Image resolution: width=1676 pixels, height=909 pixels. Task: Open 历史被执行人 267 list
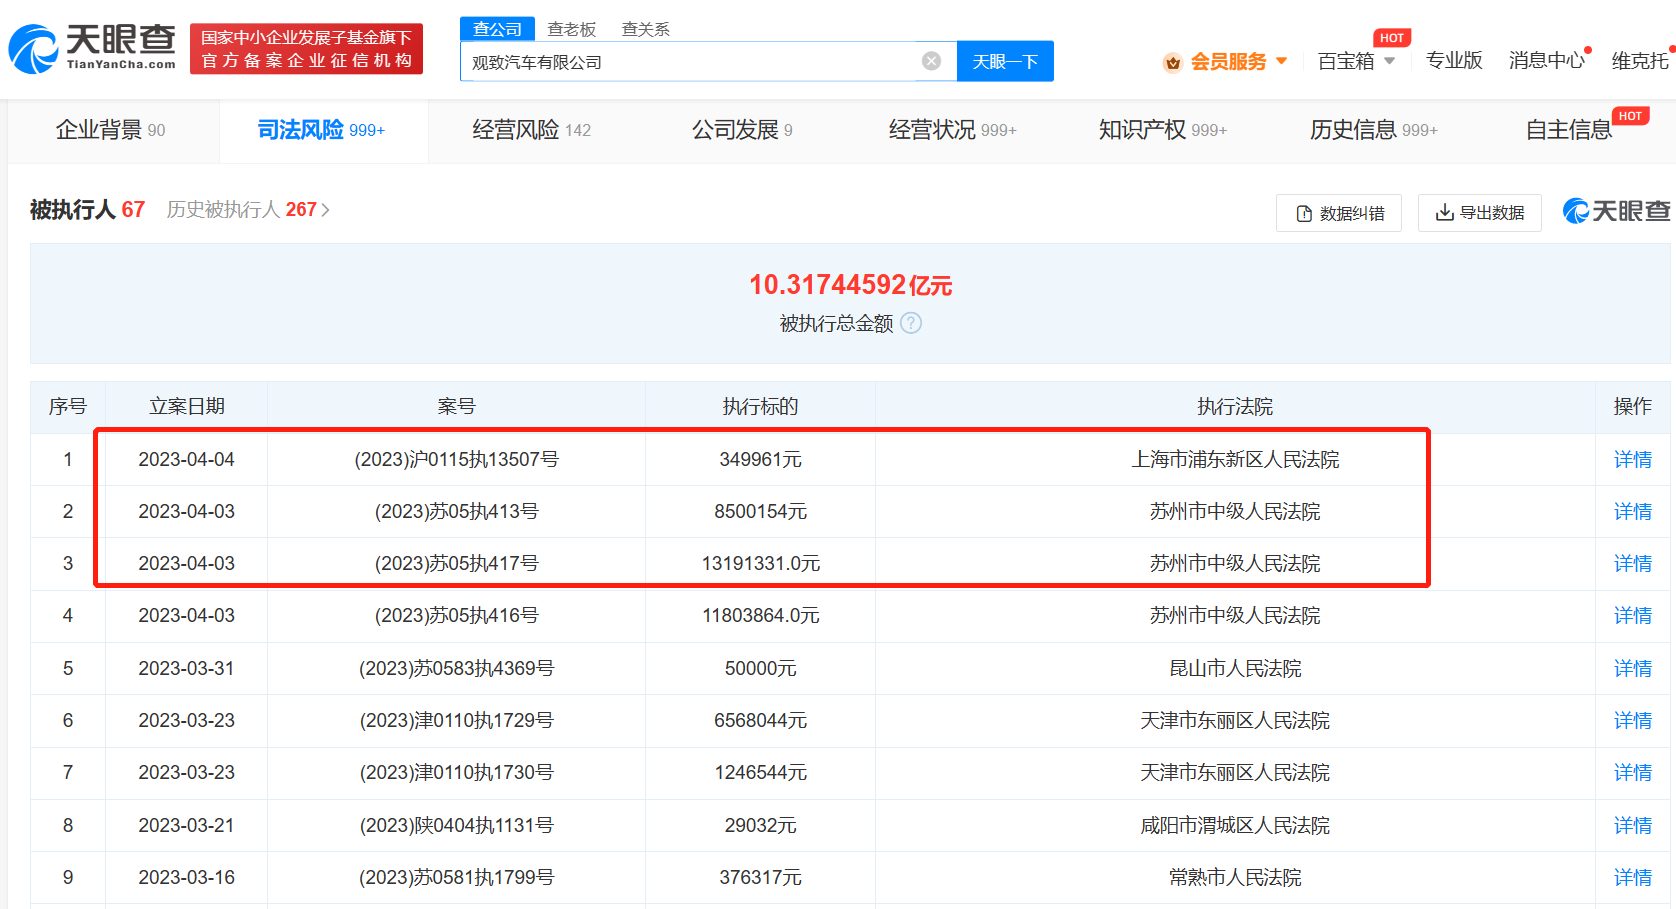248,209
